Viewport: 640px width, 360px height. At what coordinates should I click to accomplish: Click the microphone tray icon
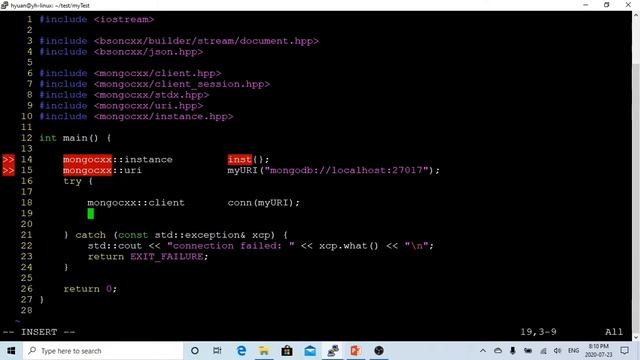(513, 351)
